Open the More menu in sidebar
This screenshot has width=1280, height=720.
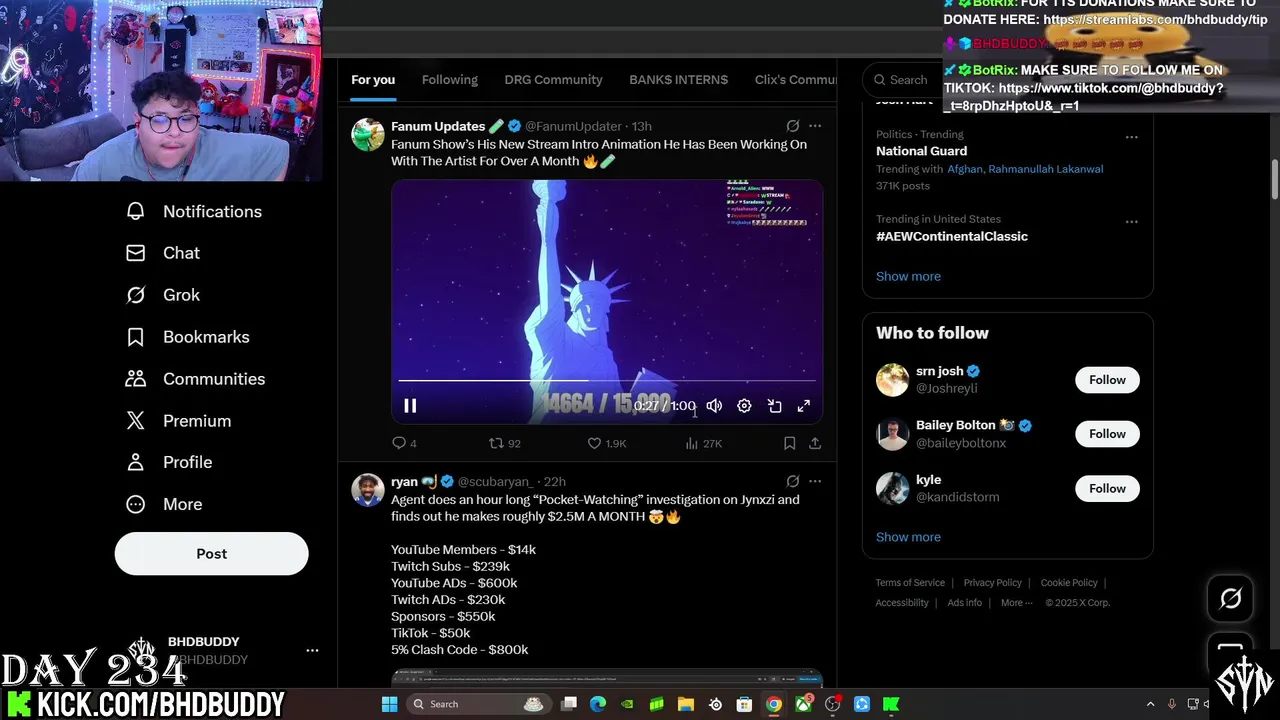pyautogui.click(x=164, y=504)
